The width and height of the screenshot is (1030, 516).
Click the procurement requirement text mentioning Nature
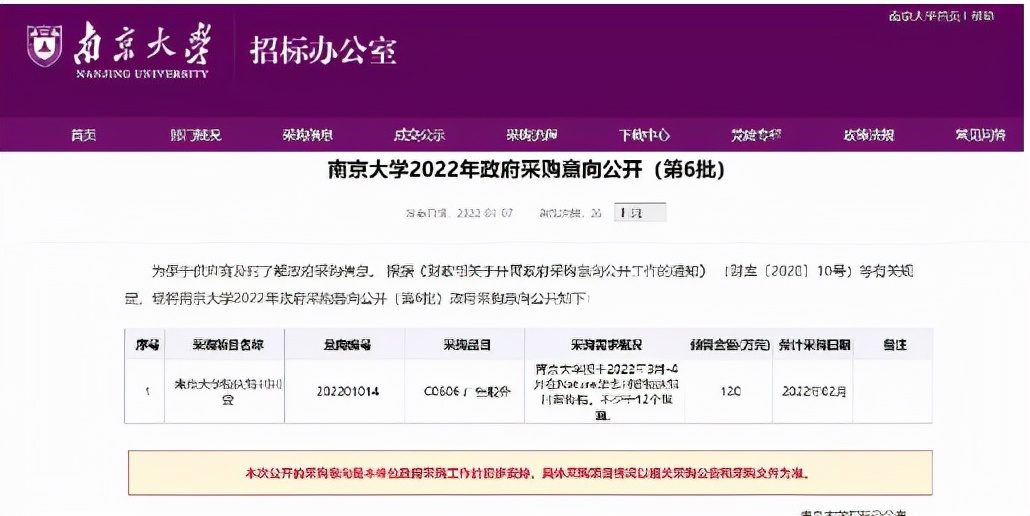point(606,392)
